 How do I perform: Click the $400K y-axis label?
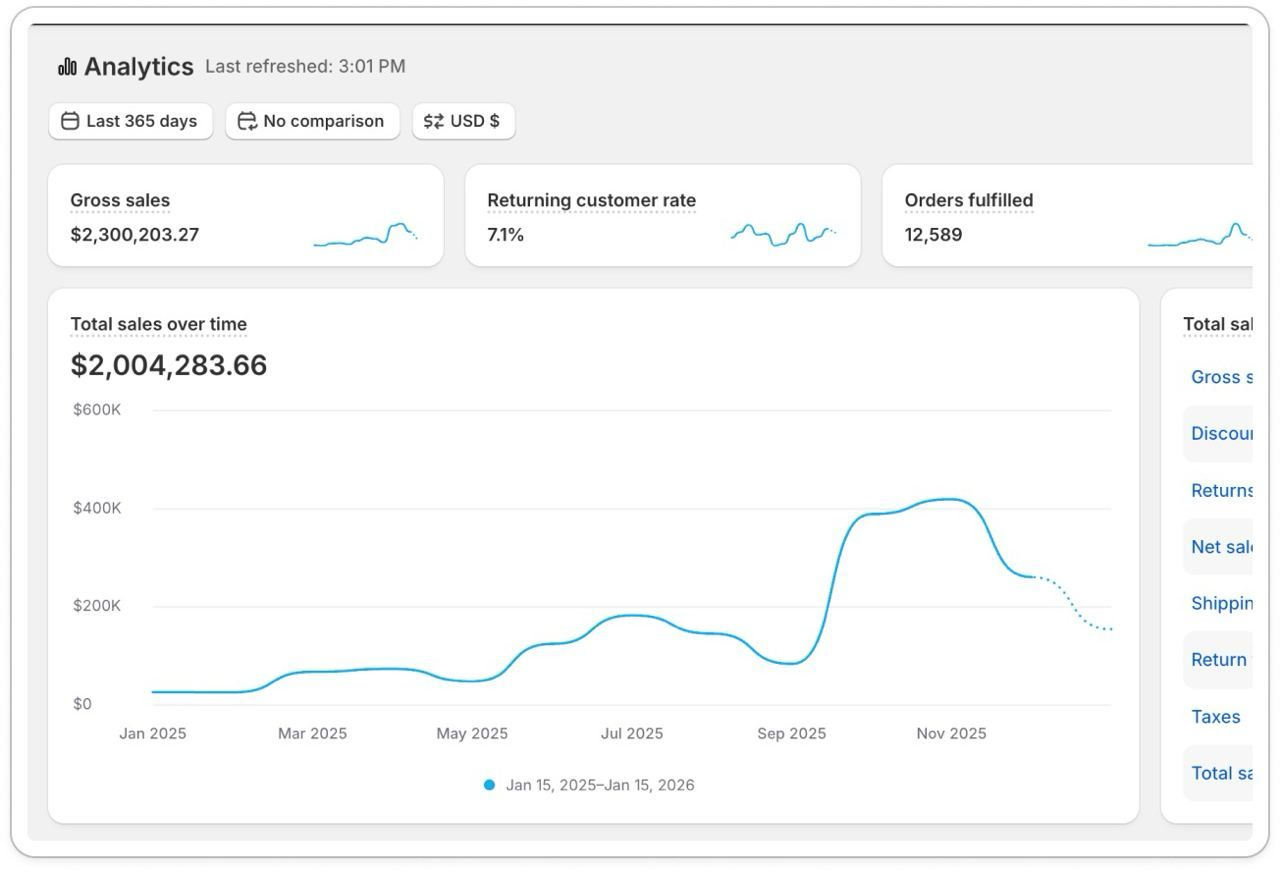[97, 508]
